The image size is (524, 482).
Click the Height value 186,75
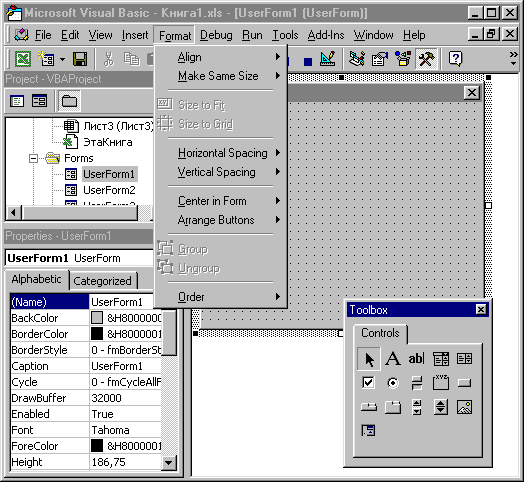(126, 462)
